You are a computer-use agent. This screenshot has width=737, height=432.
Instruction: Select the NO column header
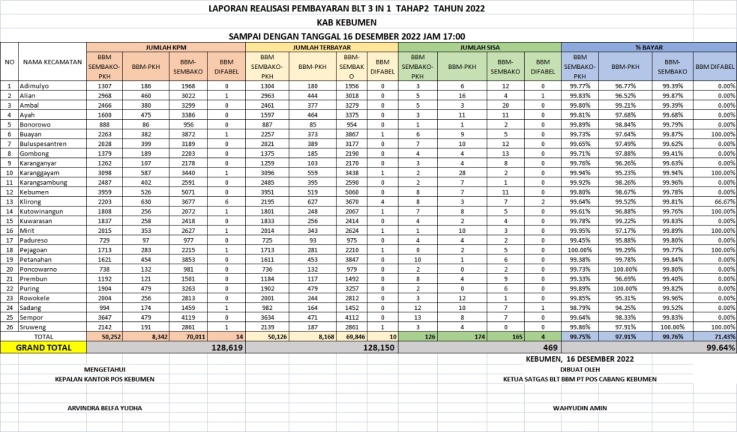click(9, 62)
